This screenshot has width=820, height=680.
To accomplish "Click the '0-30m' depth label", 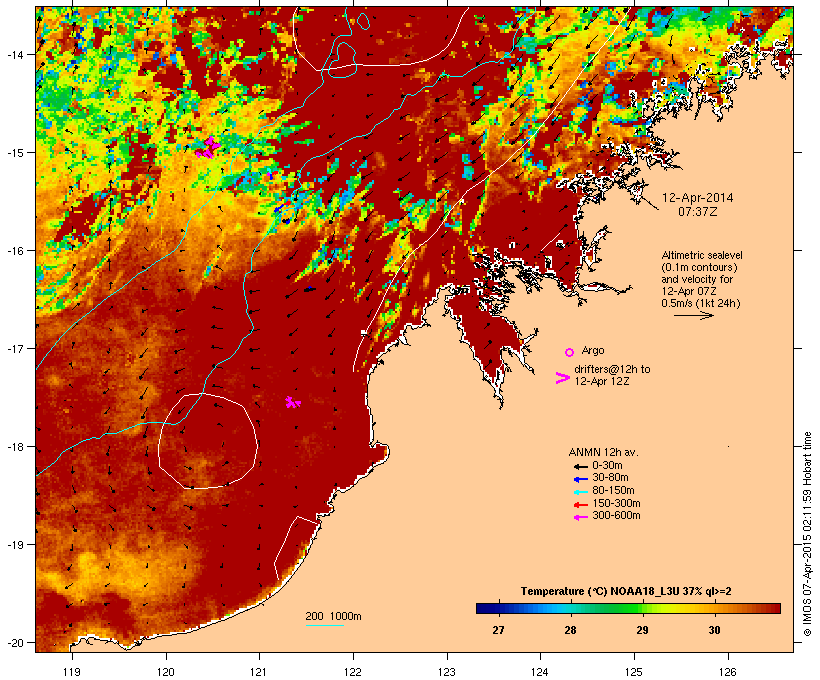I will point(607,466).
